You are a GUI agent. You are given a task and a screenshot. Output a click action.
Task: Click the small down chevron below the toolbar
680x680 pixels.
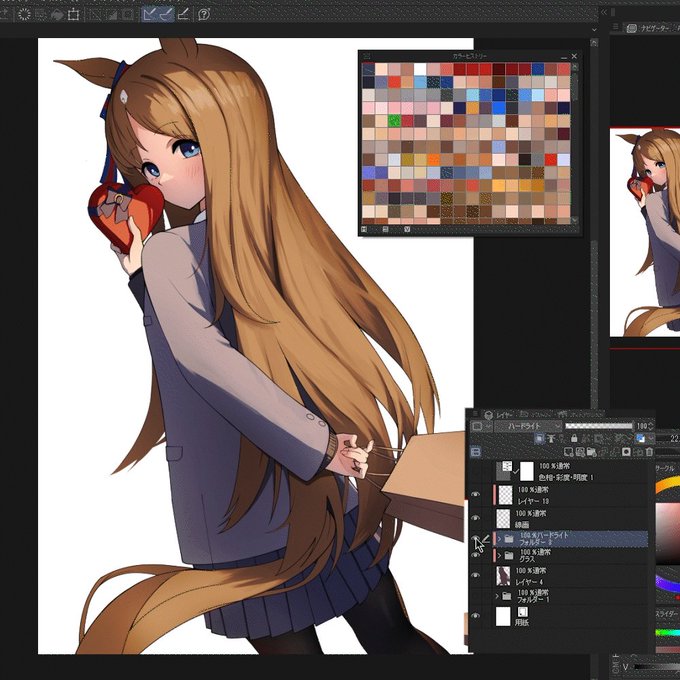click(x=594, y=29)
